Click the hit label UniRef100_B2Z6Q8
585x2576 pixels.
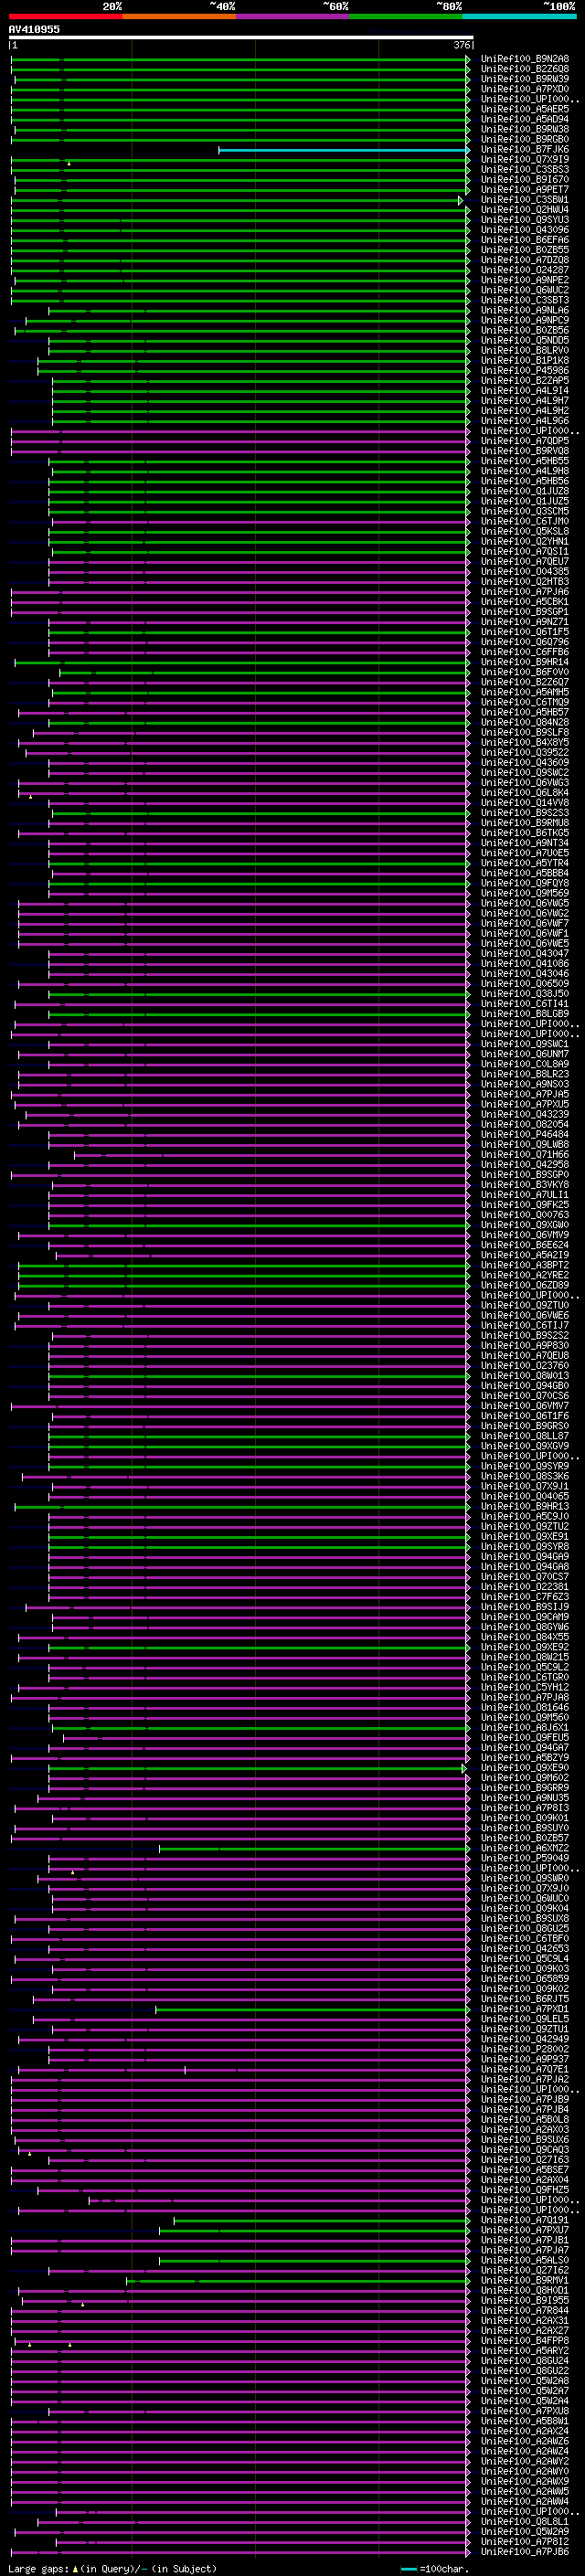point(525,69)
